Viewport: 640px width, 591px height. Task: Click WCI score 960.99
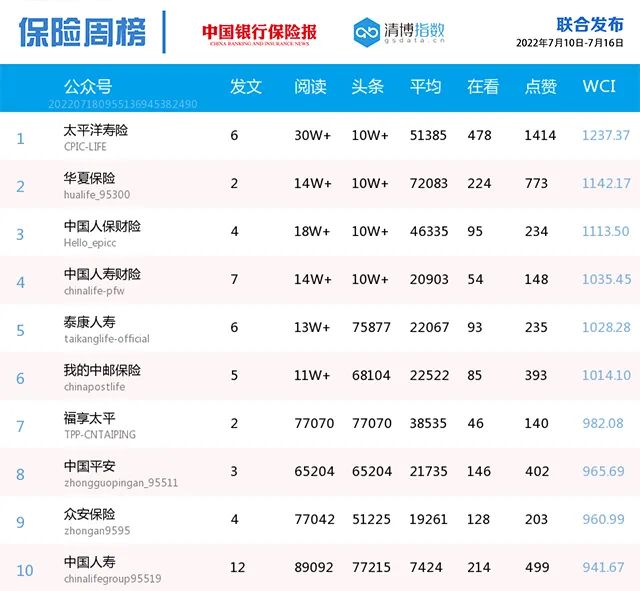[x=603, y=519]
